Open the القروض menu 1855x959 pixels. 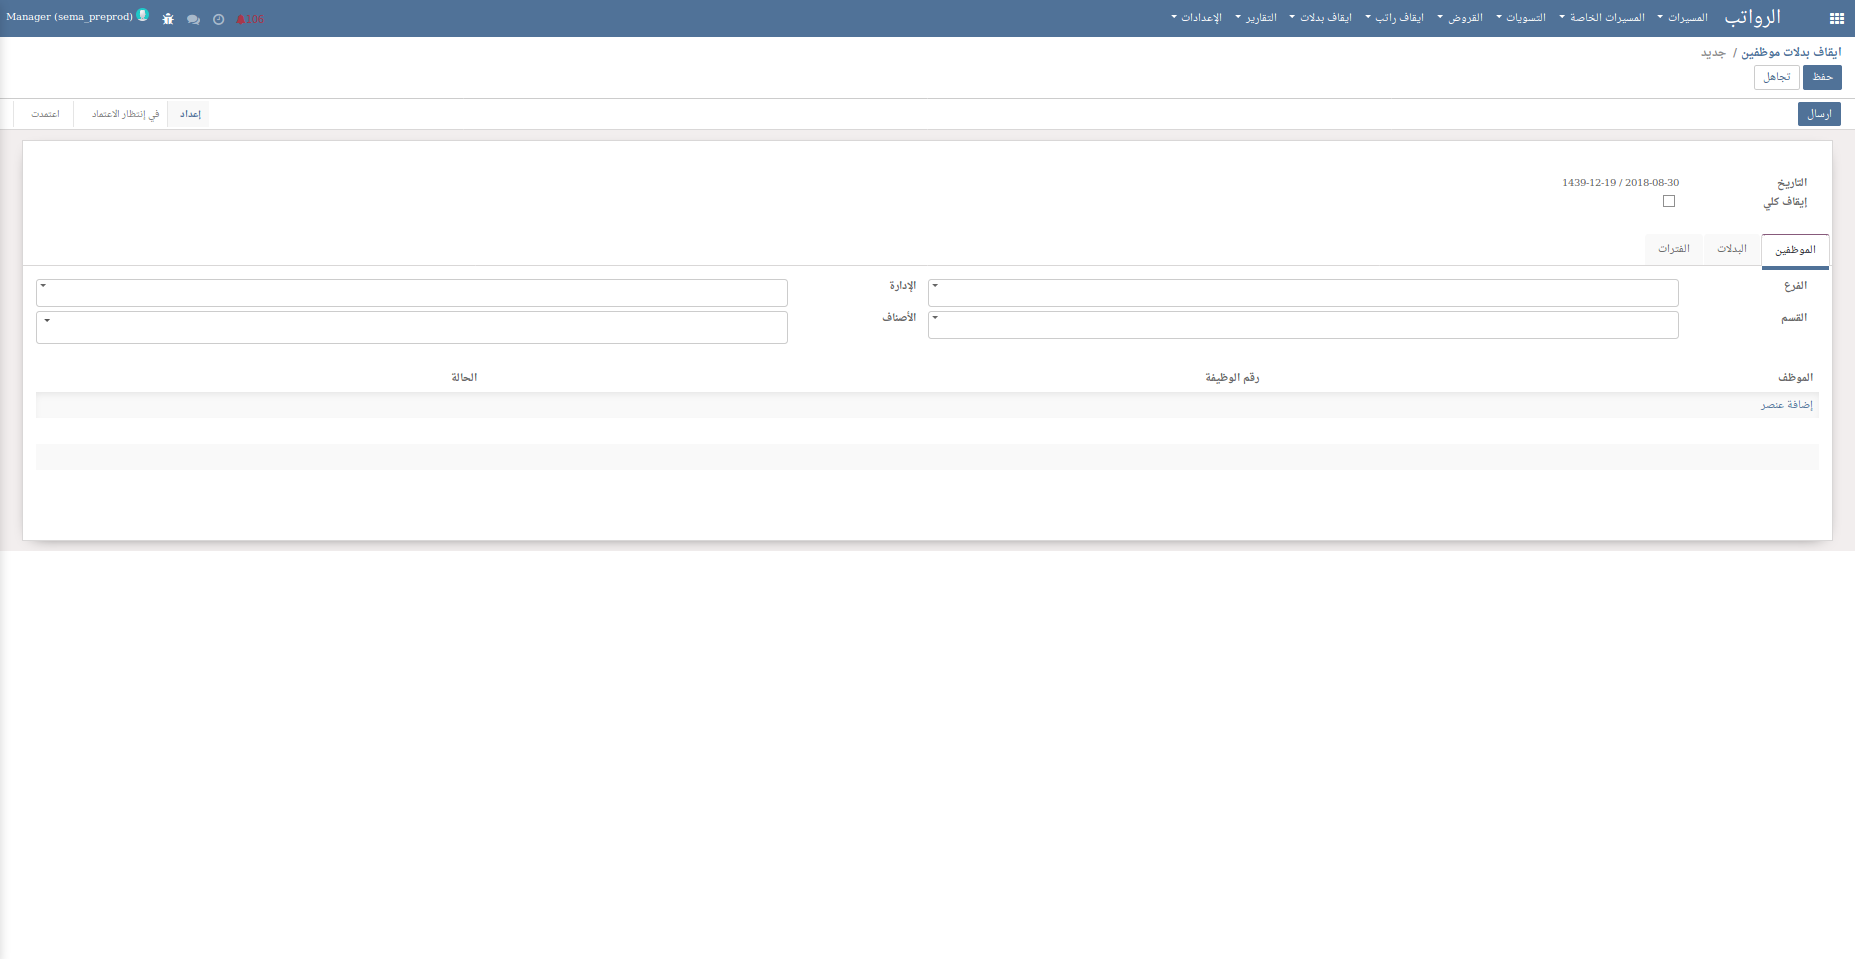click(x=1464, y=18)
